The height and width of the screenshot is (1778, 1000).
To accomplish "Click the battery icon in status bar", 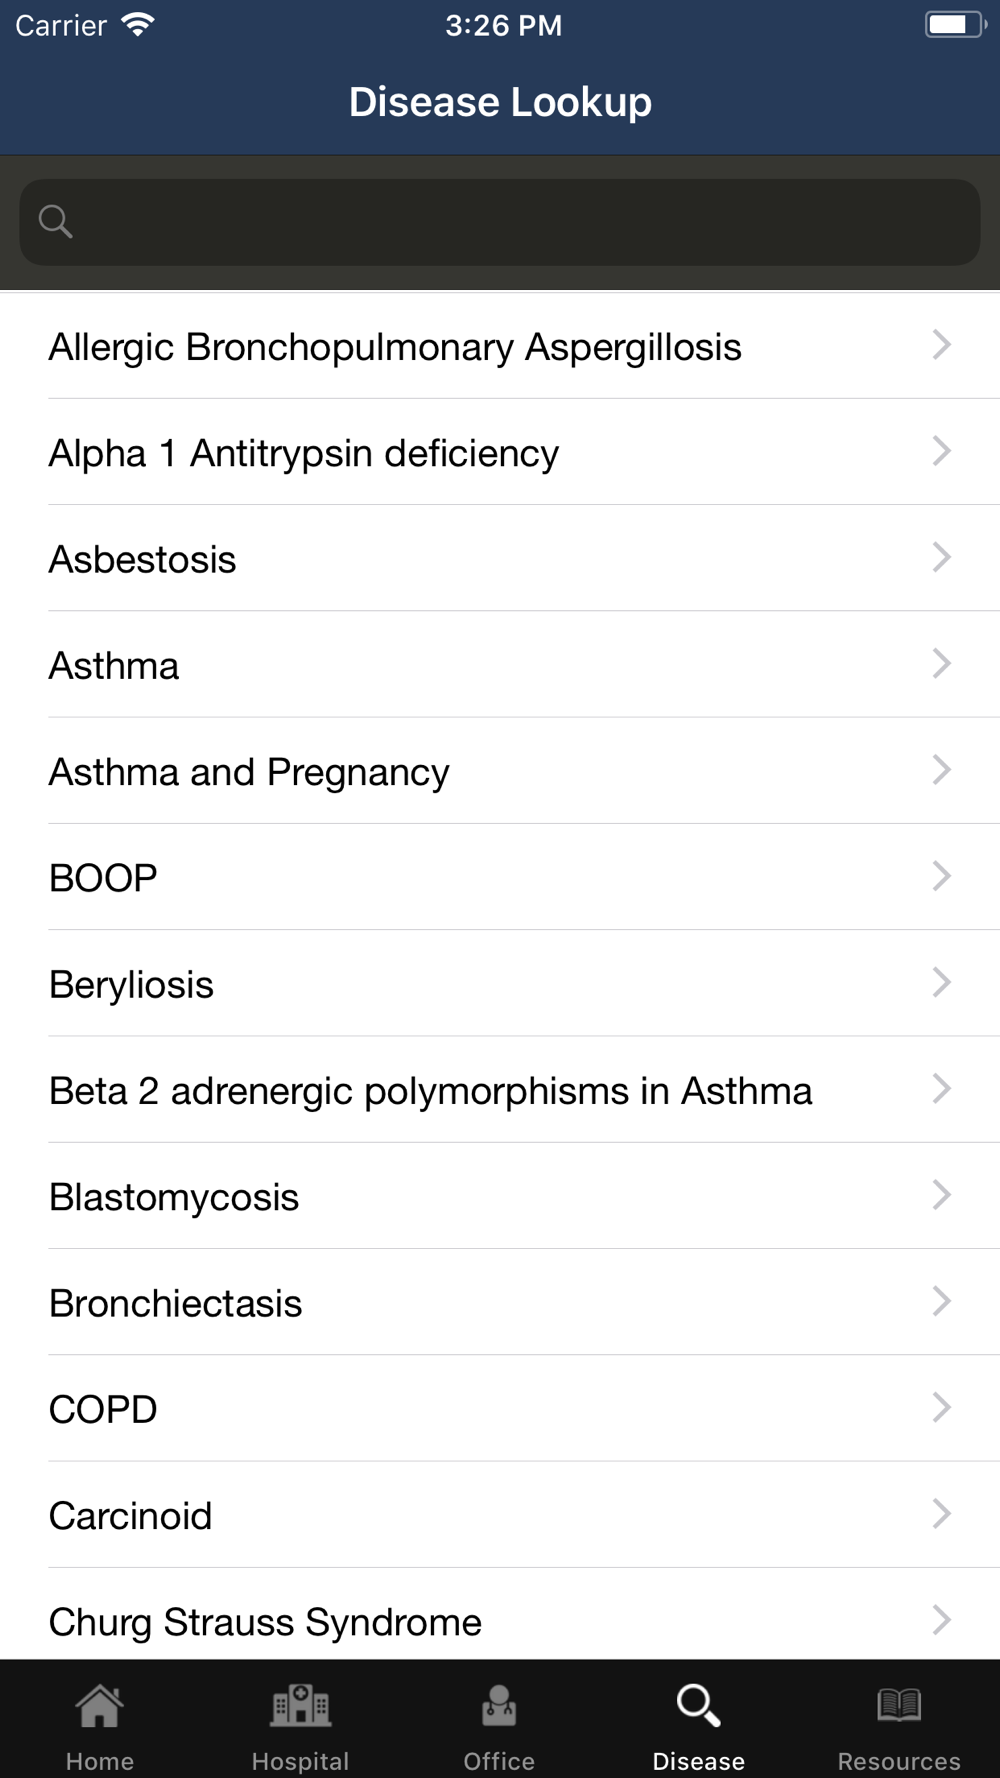I will (x=954, y=25).
